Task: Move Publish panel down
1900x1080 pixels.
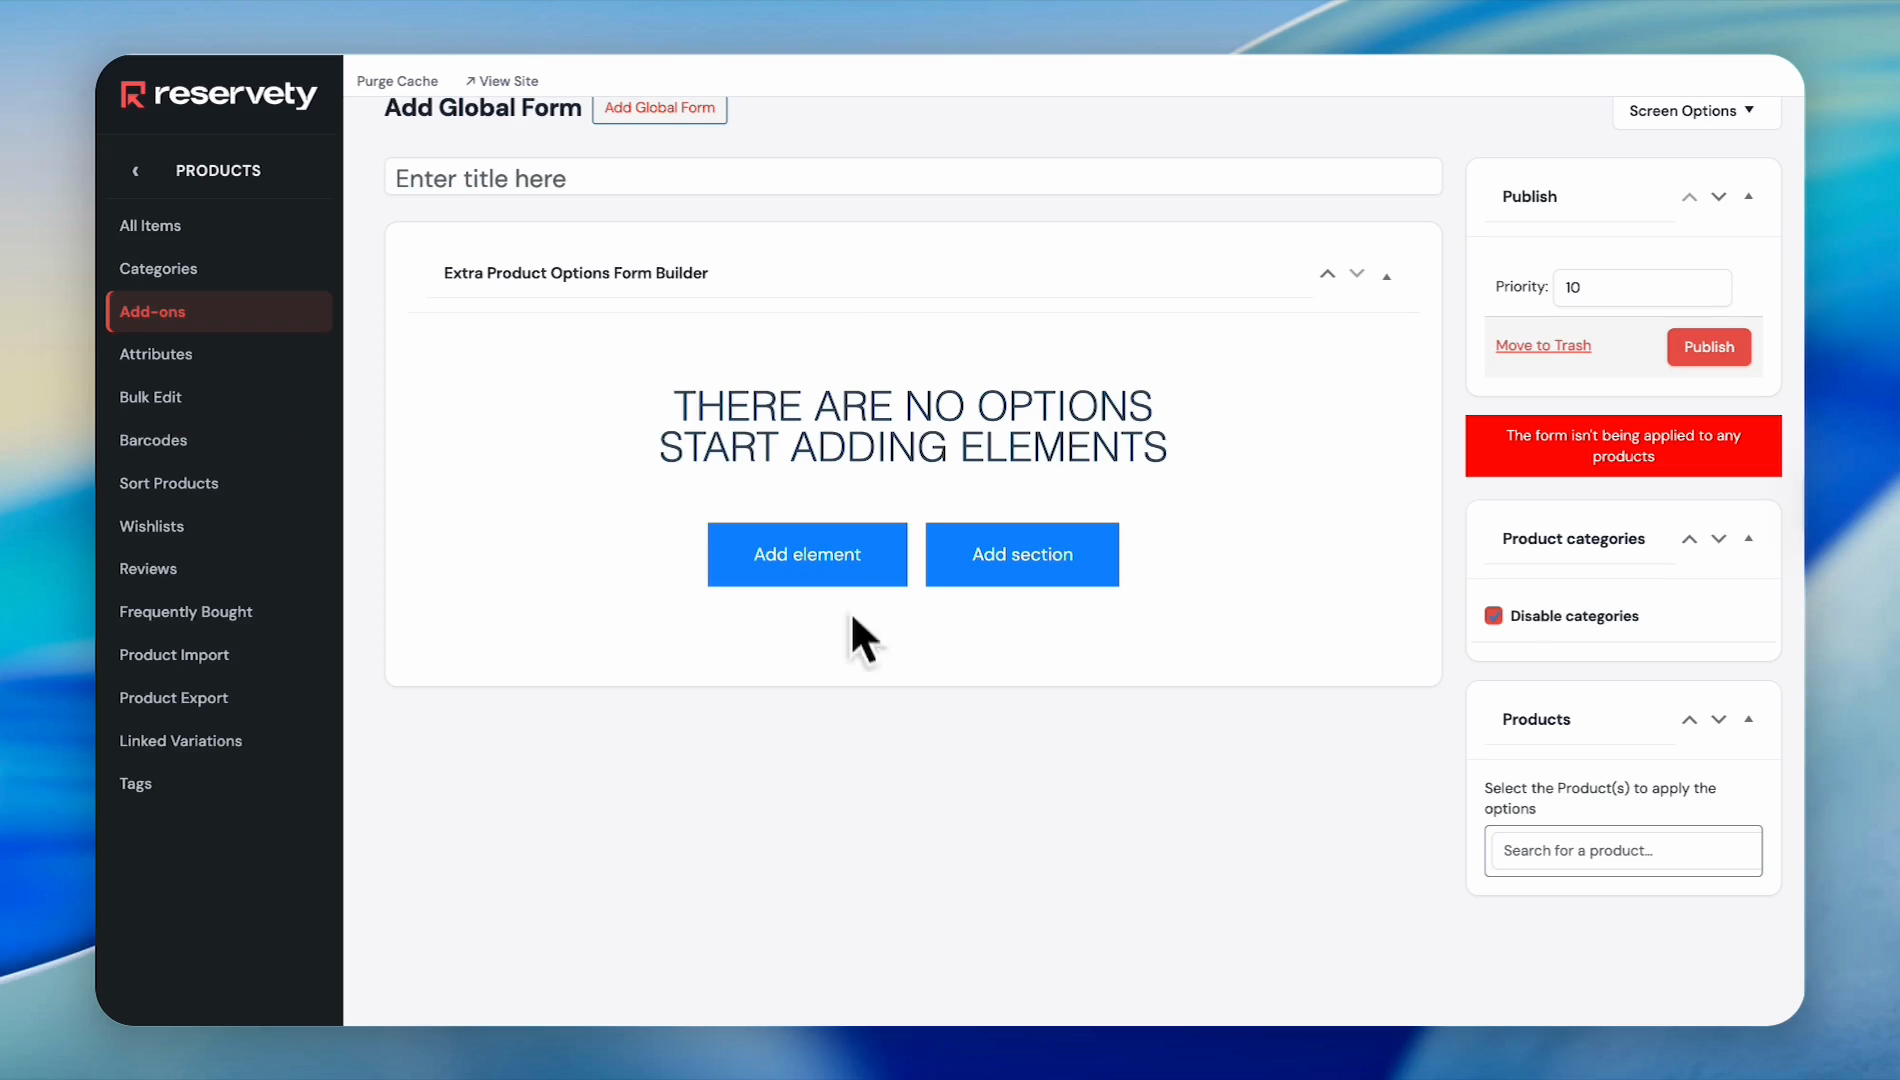Action: click(x=1718, y=197)
